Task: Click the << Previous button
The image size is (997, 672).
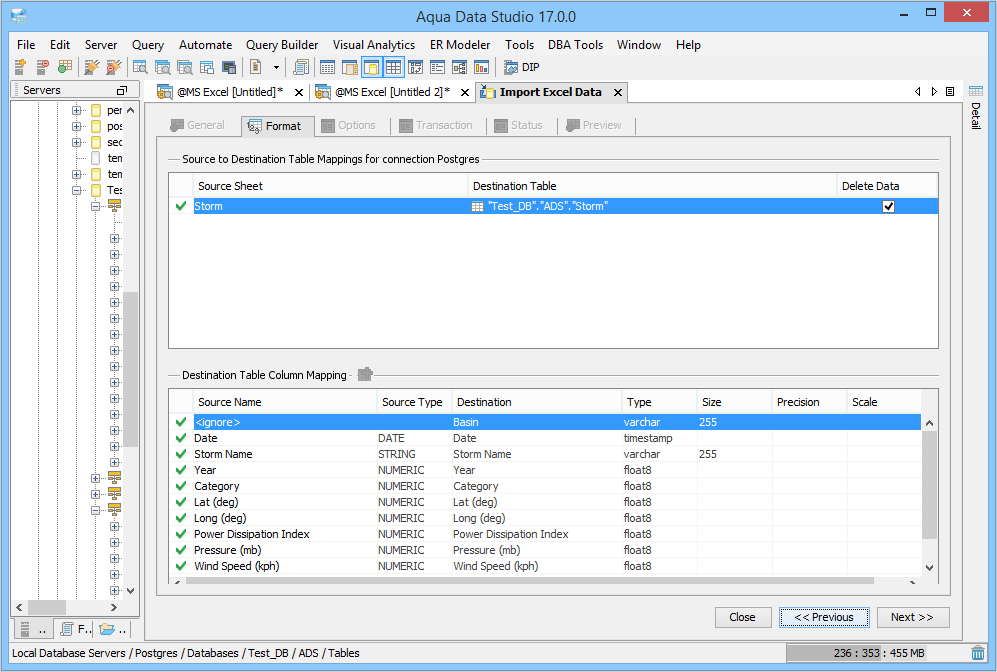Action: 823,617
